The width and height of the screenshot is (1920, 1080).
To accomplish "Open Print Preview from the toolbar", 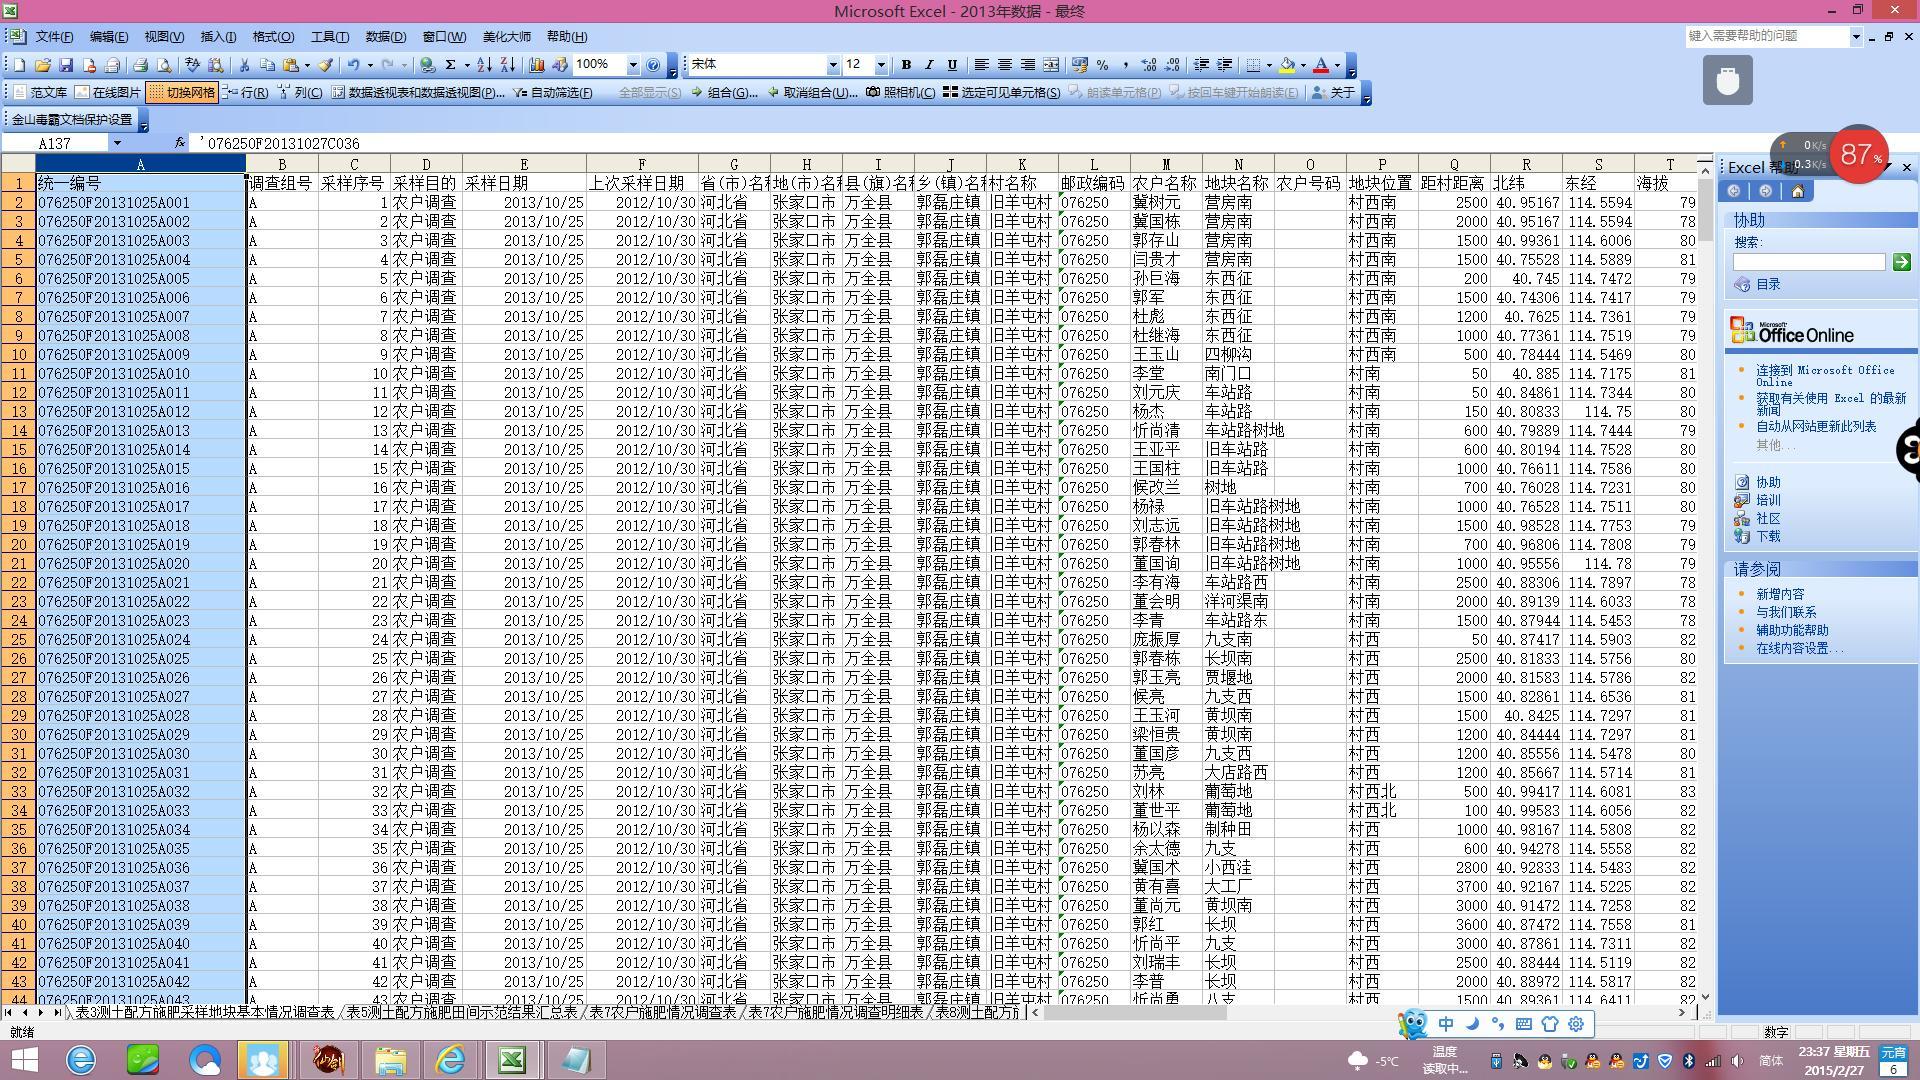I will (164, 65).
